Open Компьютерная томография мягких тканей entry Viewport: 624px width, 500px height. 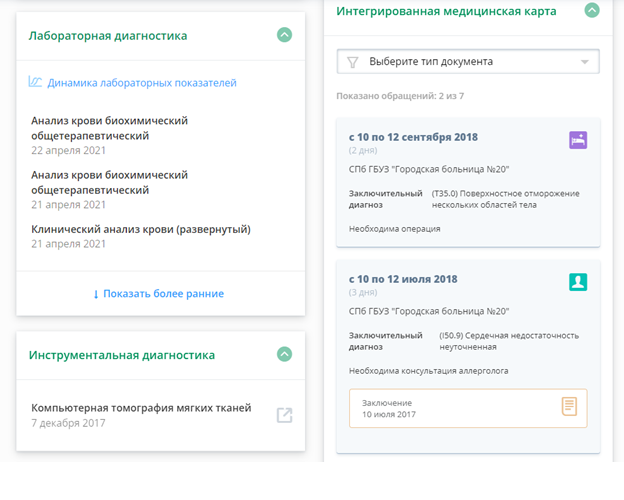(x=141, y=415)
